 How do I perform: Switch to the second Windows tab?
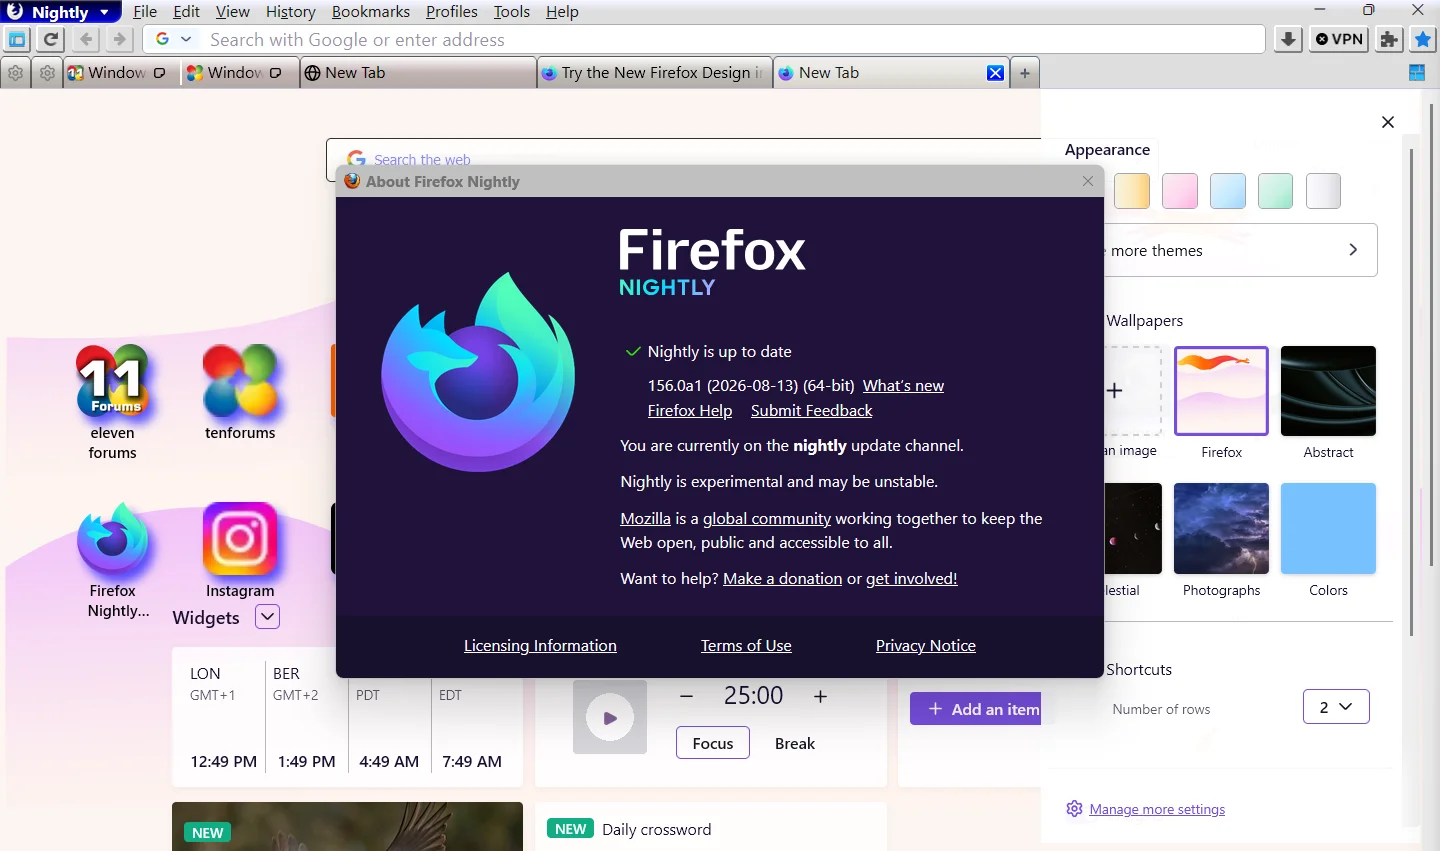click(x=241, y=73)
